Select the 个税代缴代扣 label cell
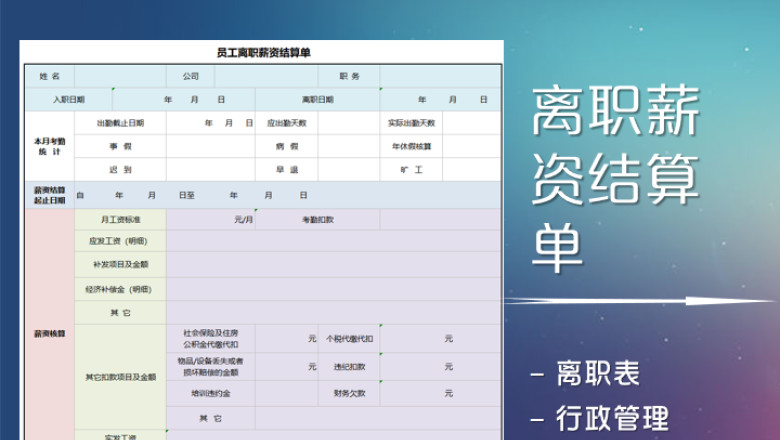The width and height of the screenshot is (780, 440). 349,339
